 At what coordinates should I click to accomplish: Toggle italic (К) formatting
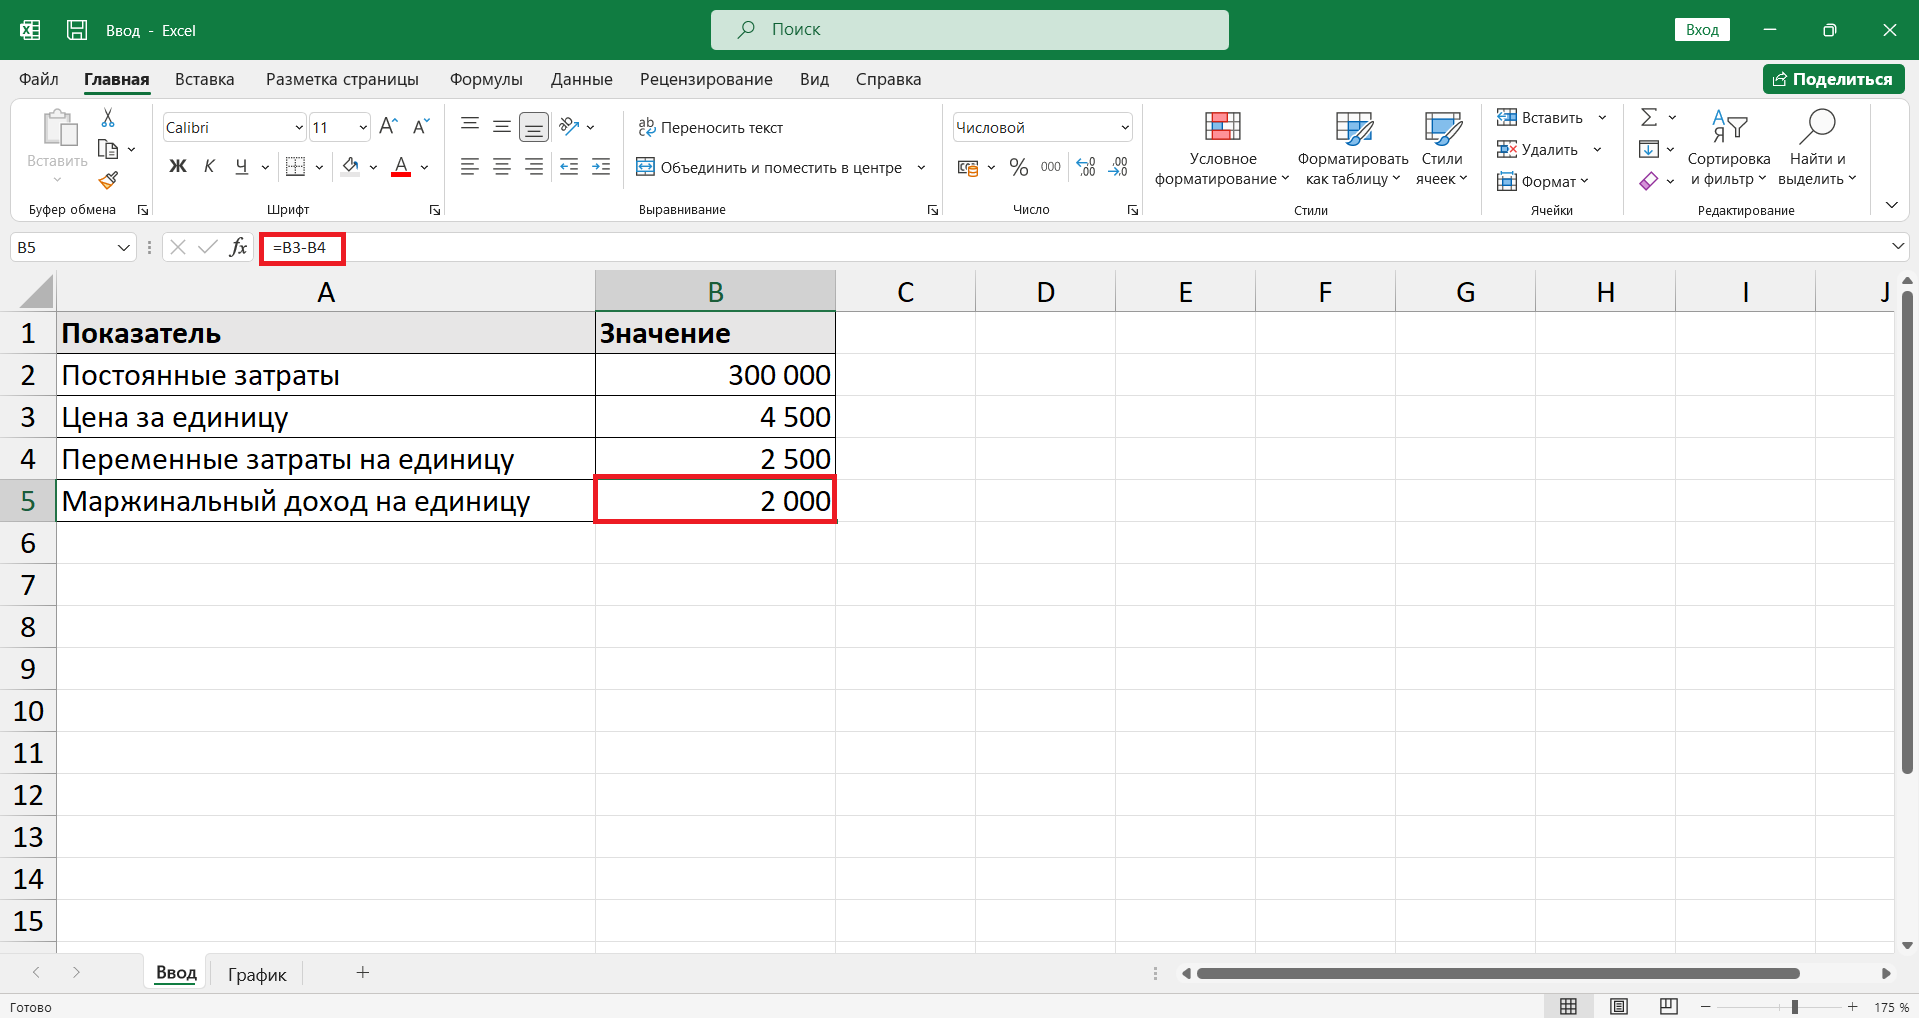pos(209,167)
